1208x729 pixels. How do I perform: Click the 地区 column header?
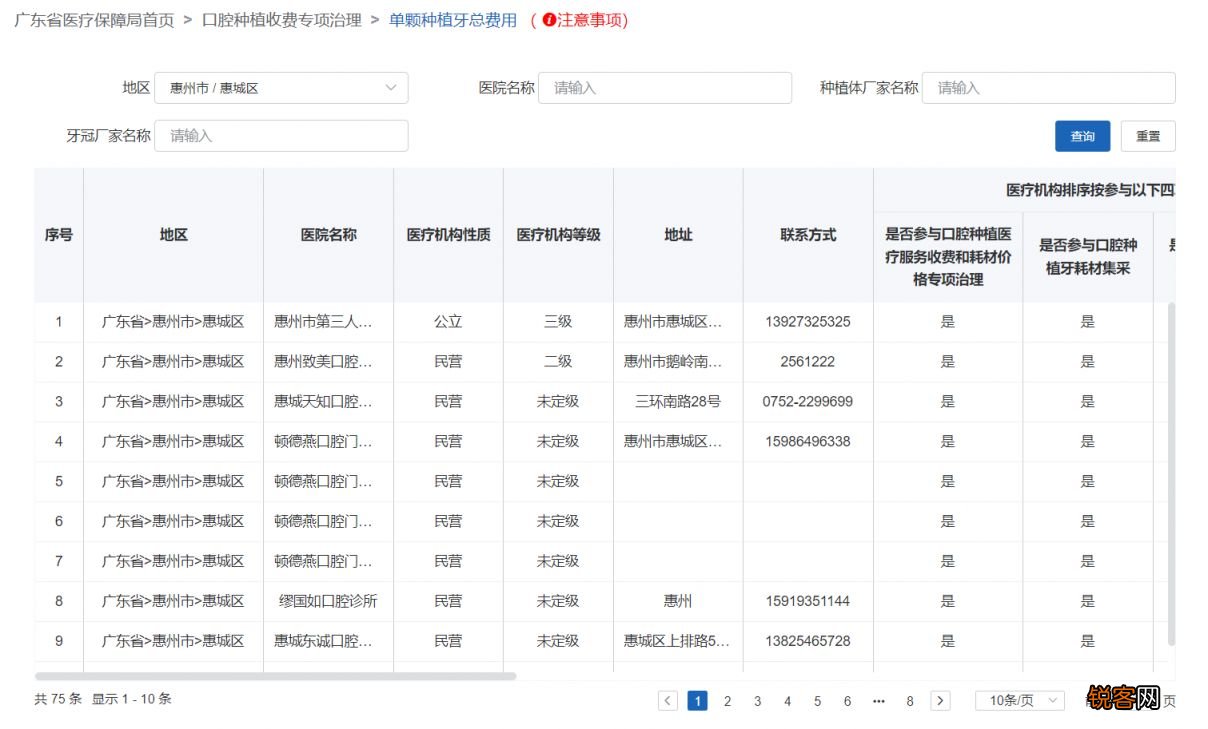click(x=173, y=235)
